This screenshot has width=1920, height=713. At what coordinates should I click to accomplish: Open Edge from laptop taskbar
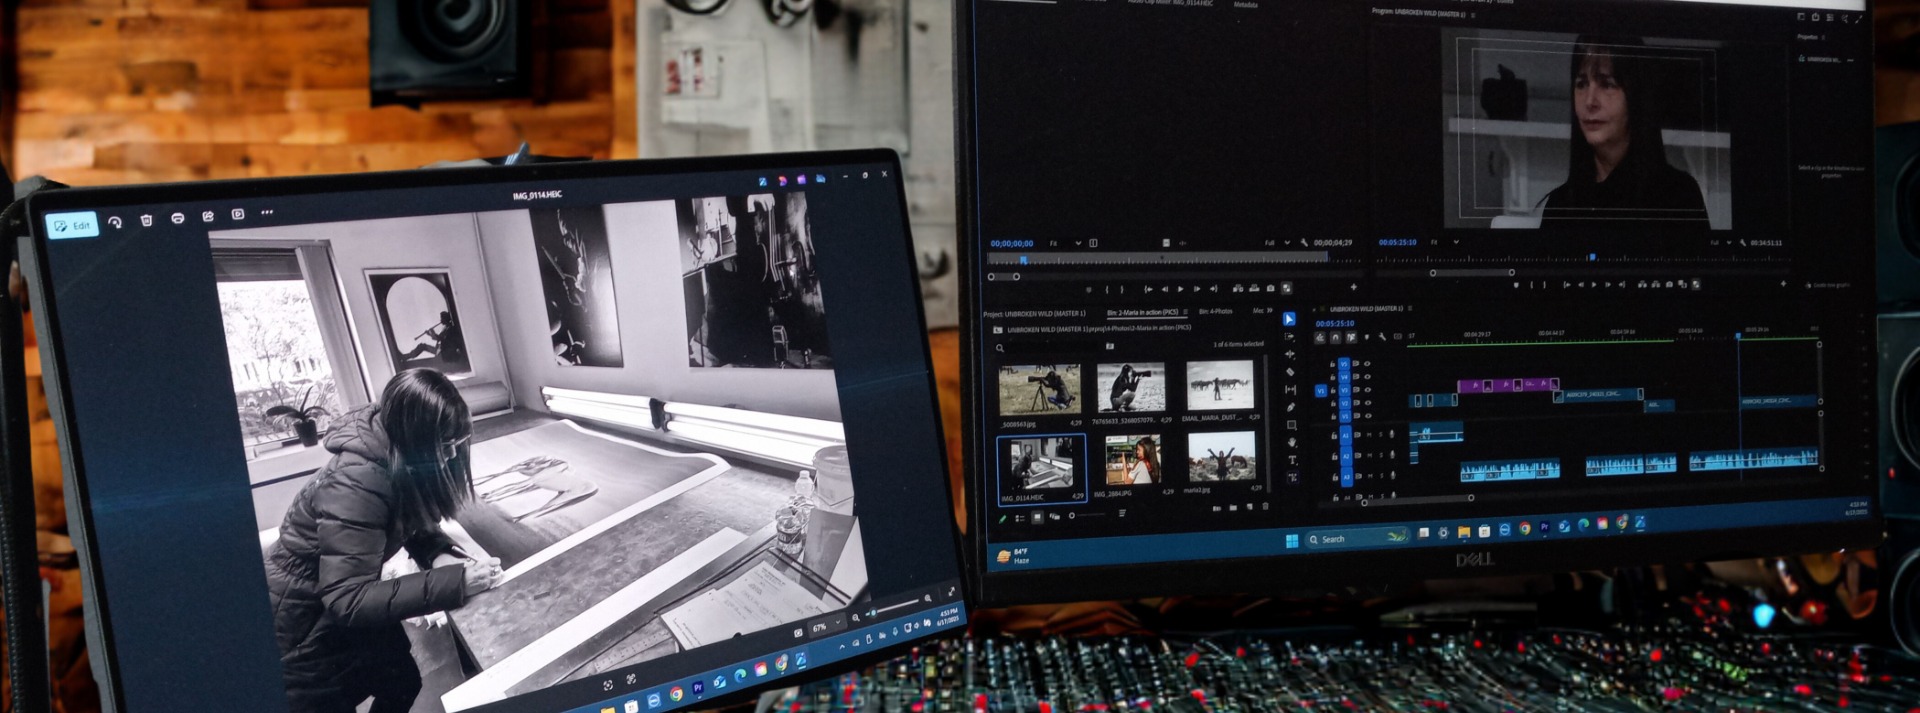[x=740, y=675]
